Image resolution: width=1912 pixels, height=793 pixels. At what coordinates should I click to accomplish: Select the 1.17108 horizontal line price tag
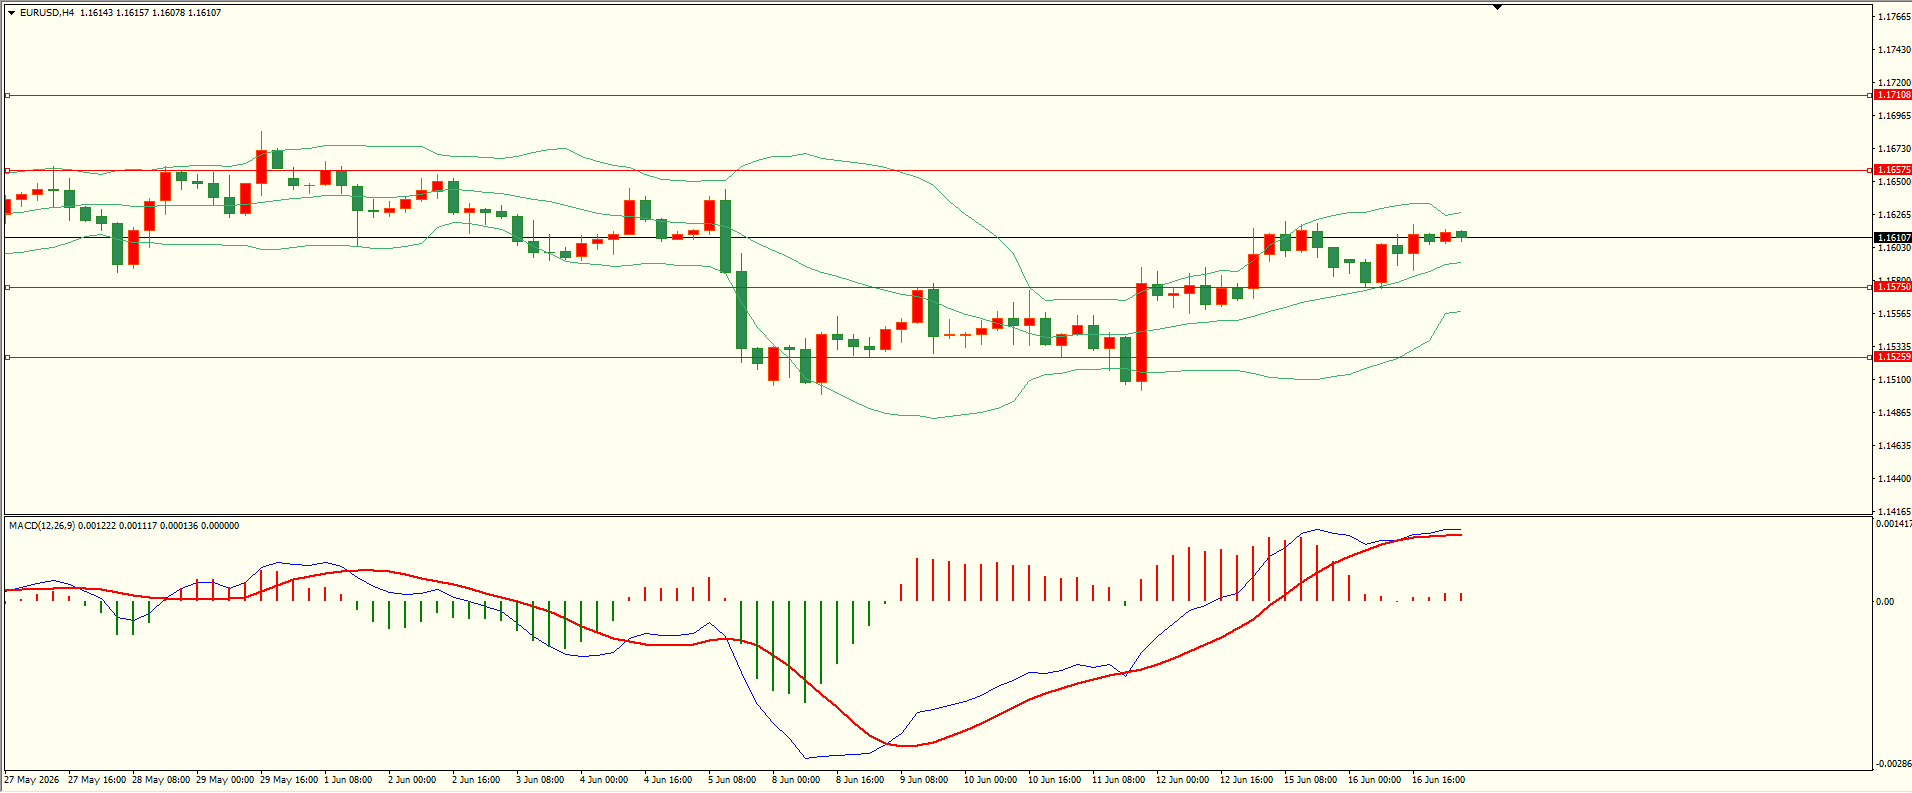(1893, 95)
